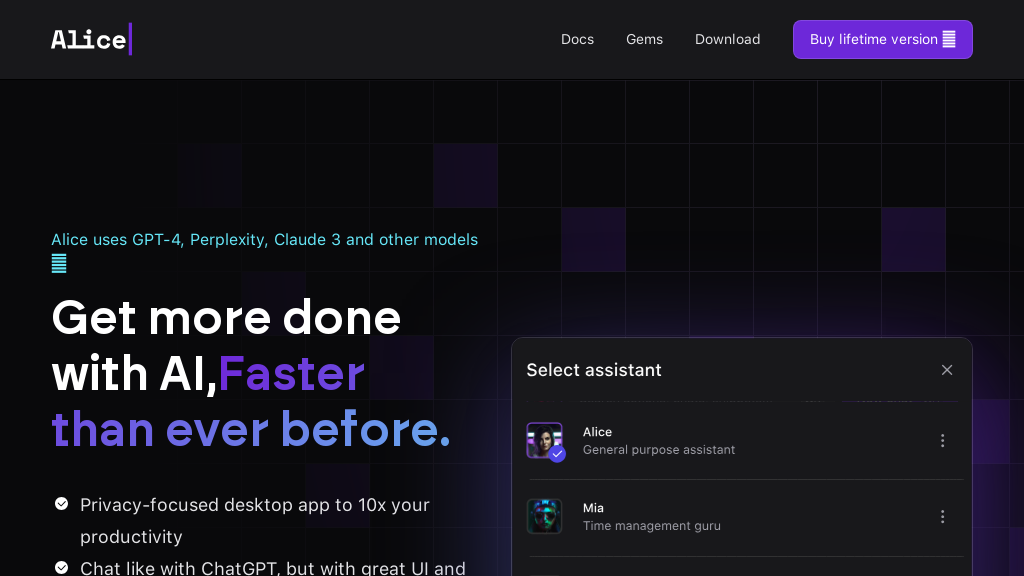1024x576 pixels.
Task: Click Mia's avatar image
Action: click(544, 517)
